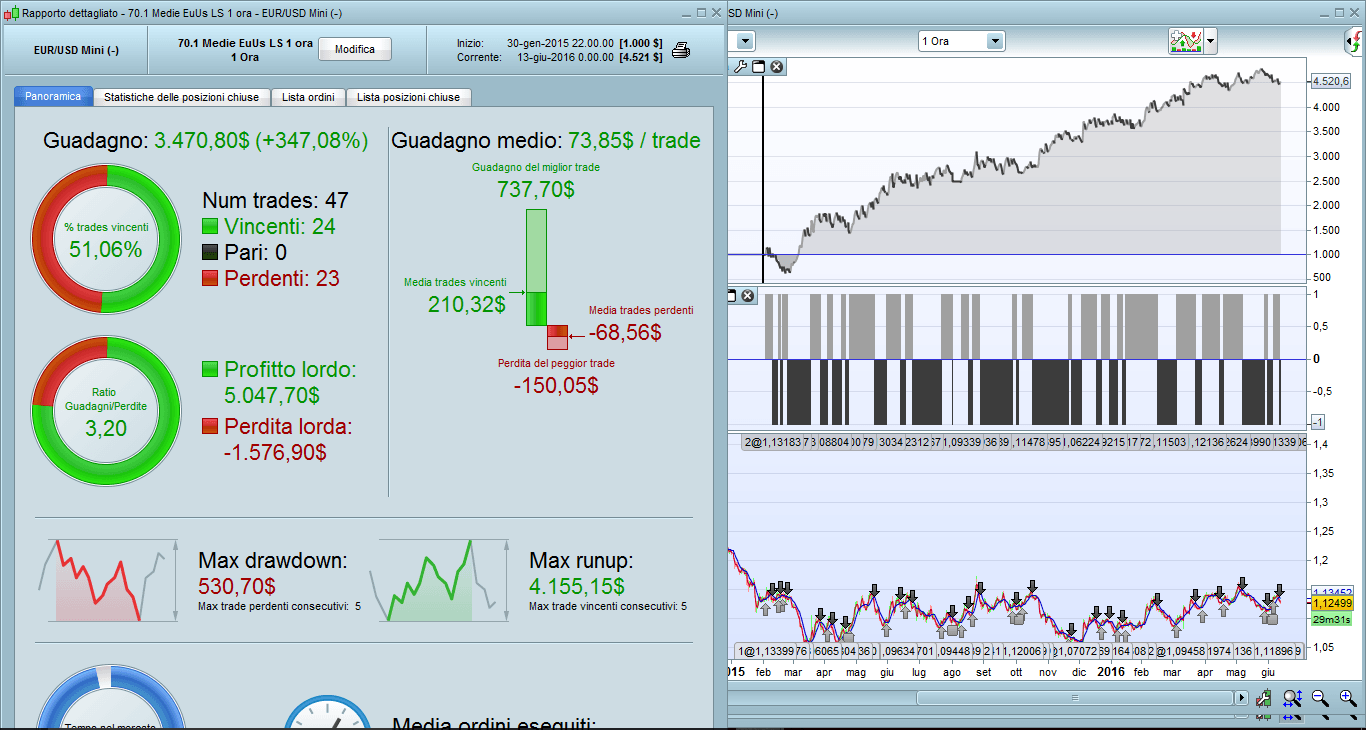Print the detailed report using printer icon
This screenshot has height=730, width=1366.
[x=681, y=50]
